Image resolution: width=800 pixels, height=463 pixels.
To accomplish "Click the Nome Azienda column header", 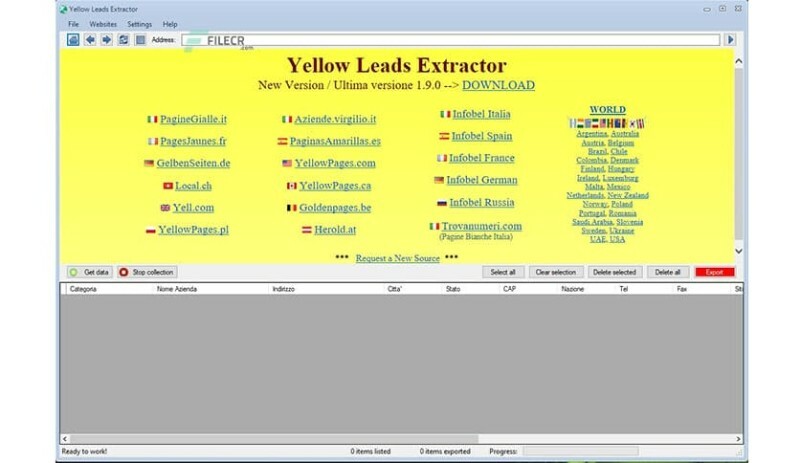I will (177, 289).
